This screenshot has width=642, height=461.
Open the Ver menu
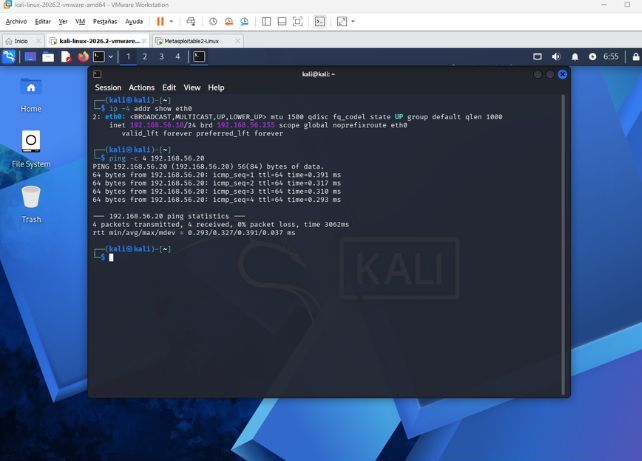tap(63, 21)
